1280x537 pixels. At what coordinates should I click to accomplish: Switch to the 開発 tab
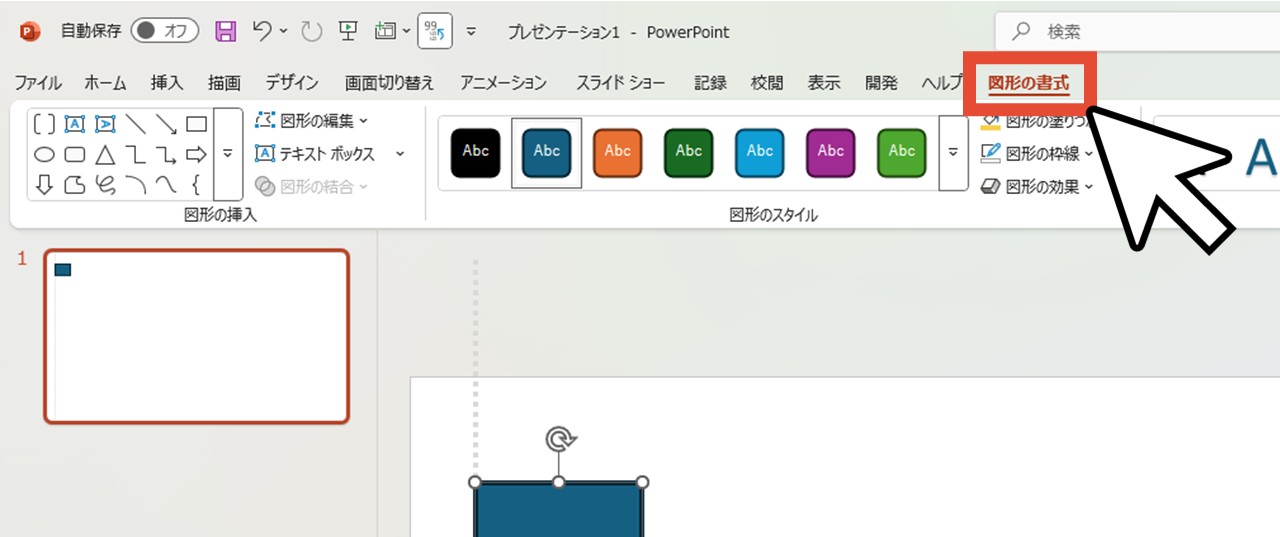pos(881,83)
